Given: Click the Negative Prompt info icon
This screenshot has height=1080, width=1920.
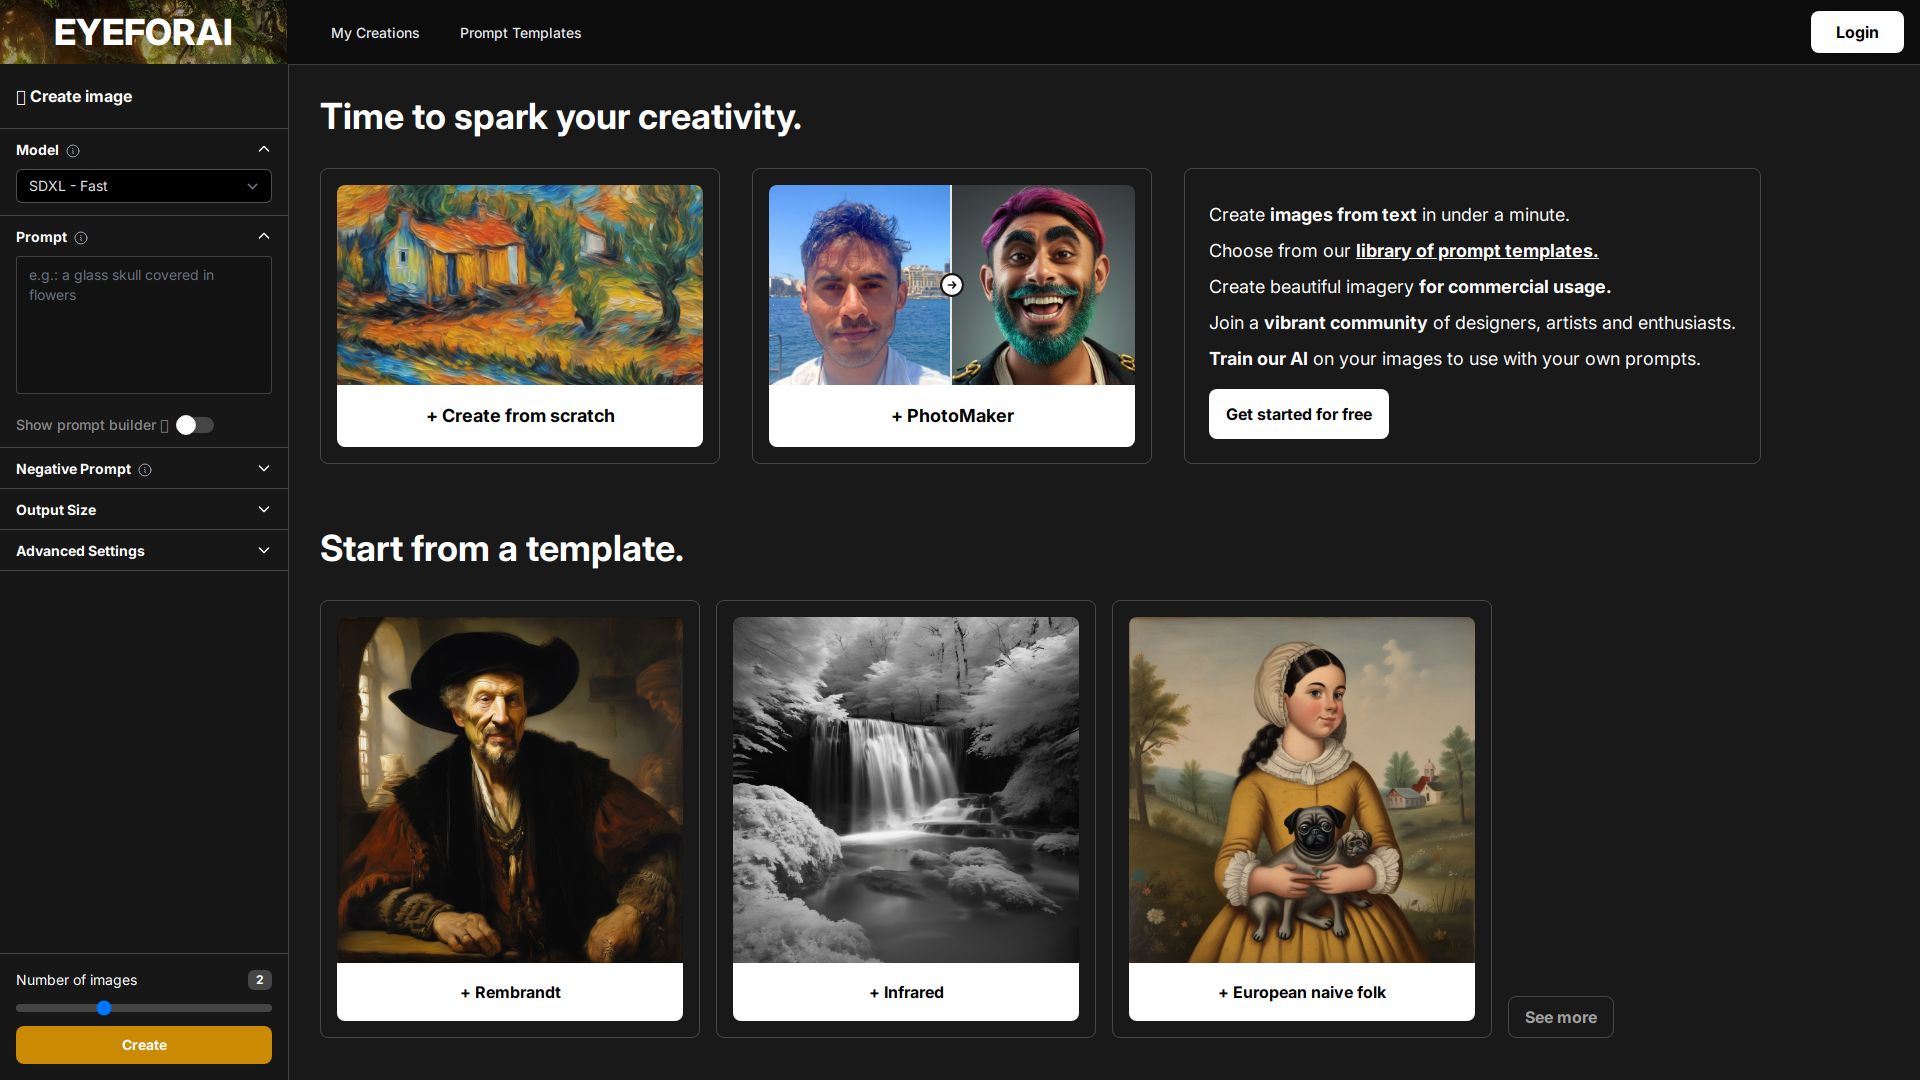Looking at the screenshot, I should click(x=145, y=470).
